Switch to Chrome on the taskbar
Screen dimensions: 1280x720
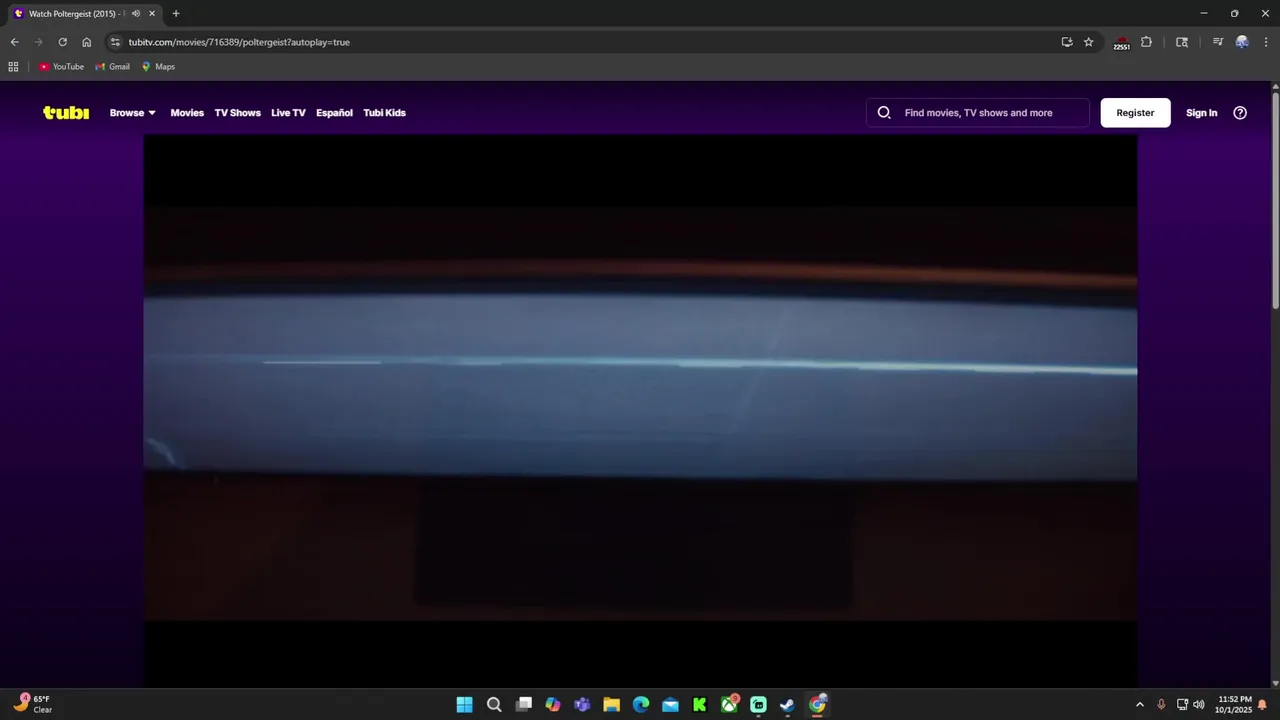click(x=817, y=705)
